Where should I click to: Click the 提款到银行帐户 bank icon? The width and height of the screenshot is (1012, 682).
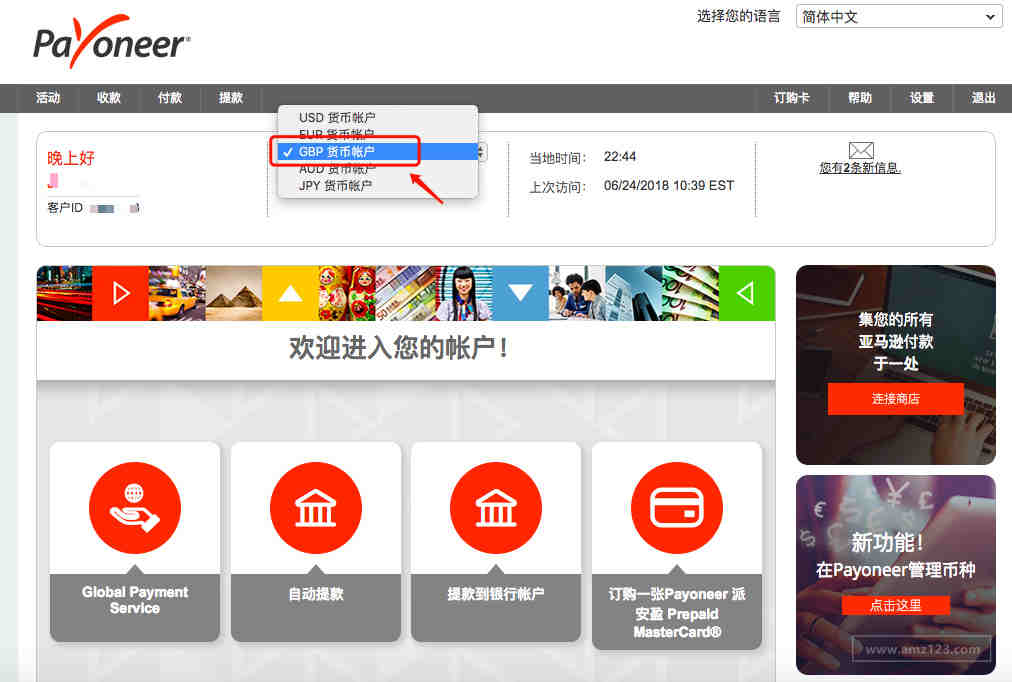(496, 508)
